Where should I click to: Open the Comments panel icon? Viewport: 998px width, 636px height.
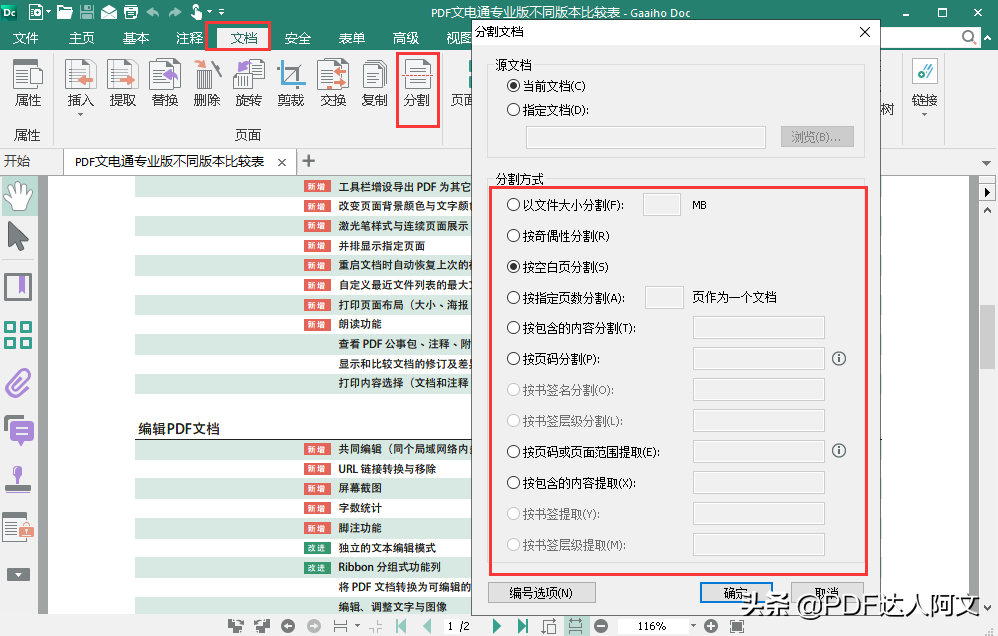click(18, 431)
